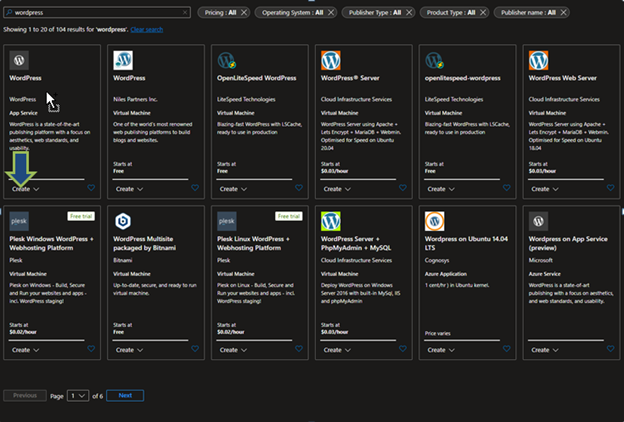Click the Wordpress on Ubuntu 14.04 logo

(x=435, y=221)
